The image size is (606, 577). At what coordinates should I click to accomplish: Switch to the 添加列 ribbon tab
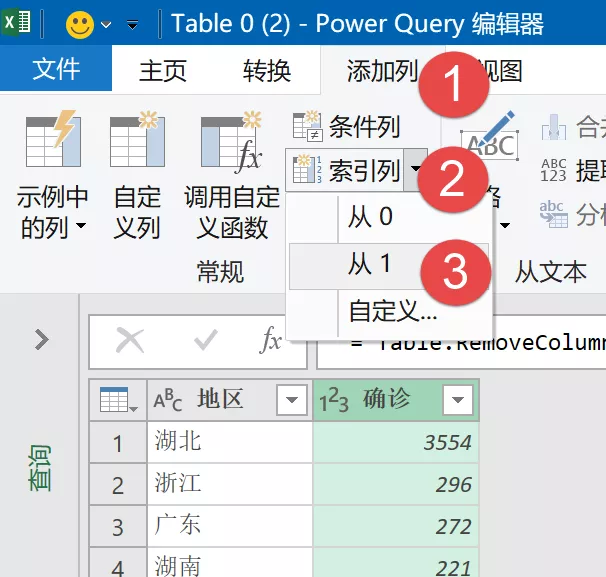point(382,70)
